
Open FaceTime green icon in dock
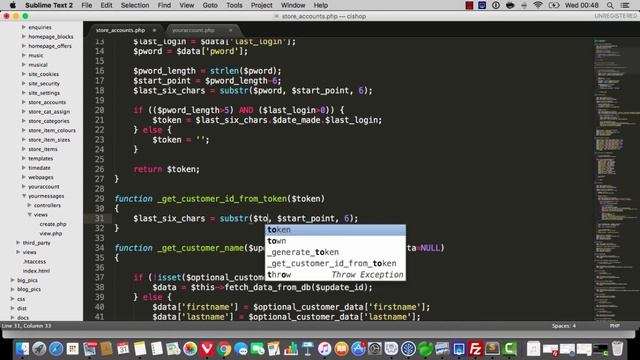click(x=257, y=349)
